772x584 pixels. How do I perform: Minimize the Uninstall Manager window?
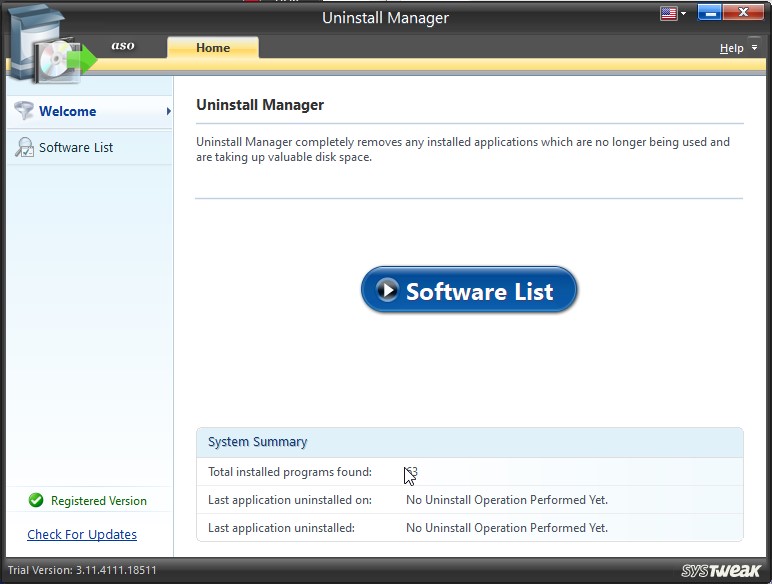[710, 13]
